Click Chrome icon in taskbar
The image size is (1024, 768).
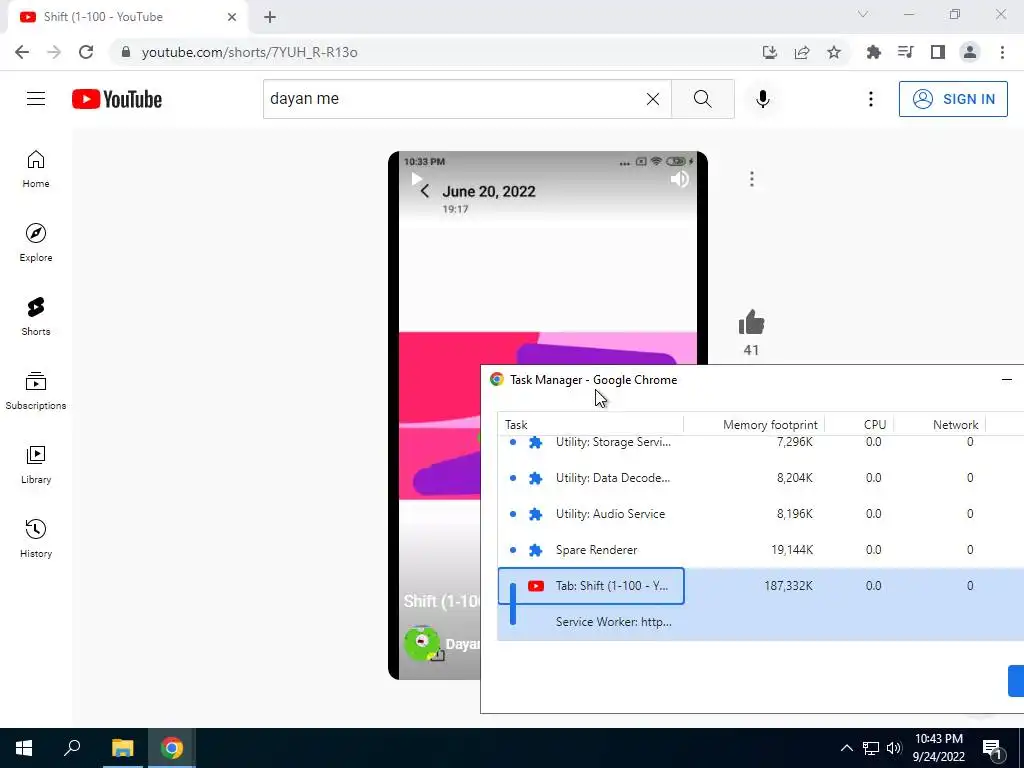pyautogui.click(x=172, y=748)
